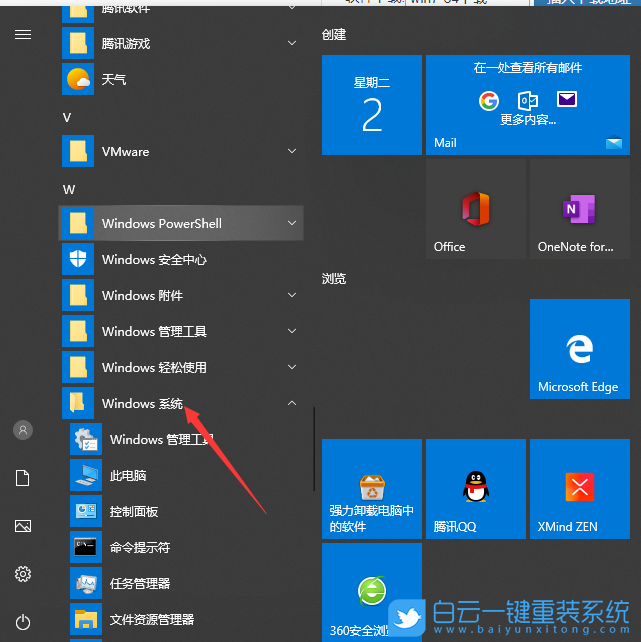Click the VMware folder icon
641x642 pixels.
tap(78, 151)
